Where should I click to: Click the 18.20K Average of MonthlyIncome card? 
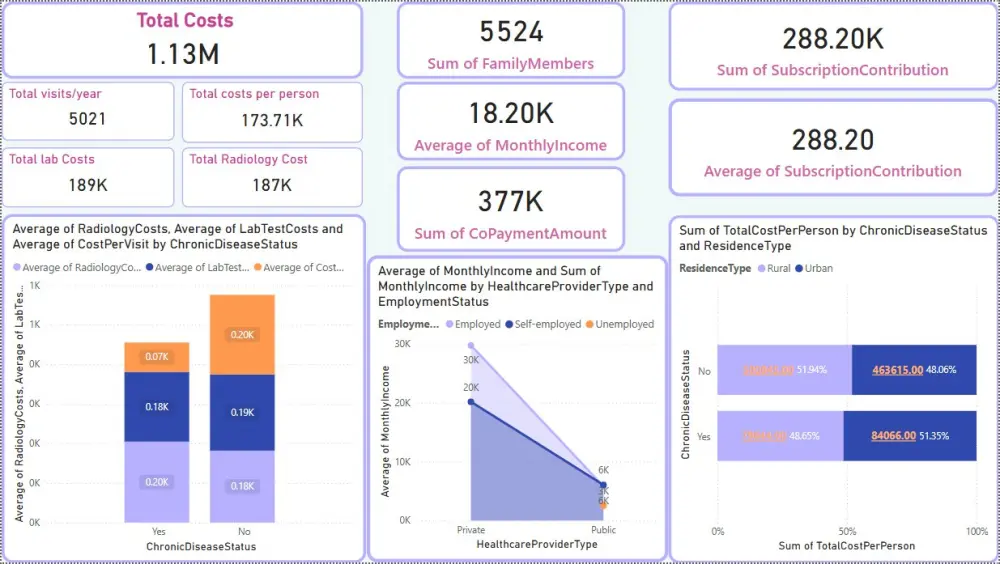point(511,121)
